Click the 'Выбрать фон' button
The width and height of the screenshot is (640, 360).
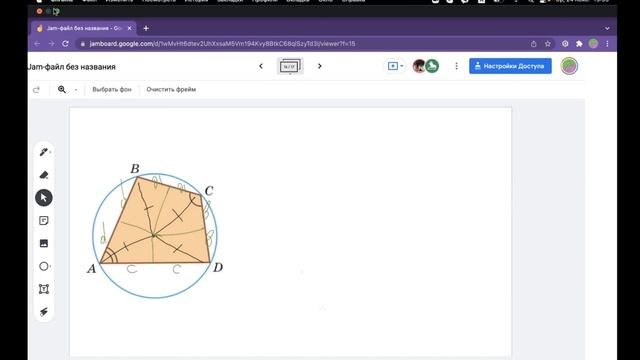pos(112,89)
